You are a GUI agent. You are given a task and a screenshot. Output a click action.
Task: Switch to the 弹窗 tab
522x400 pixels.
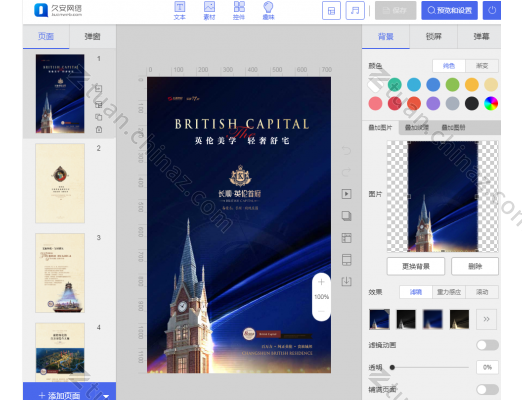(x=93, y=36)
